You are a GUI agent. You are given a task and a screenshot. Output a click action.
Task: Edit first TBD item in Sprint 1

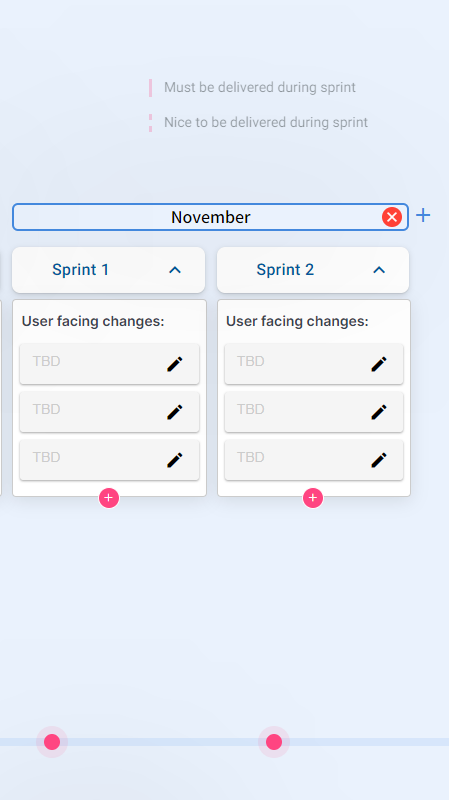174,364
